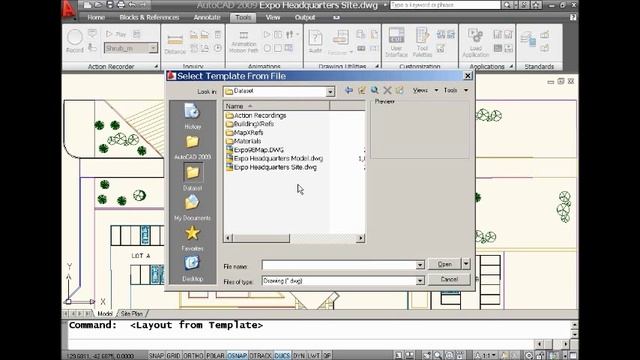The height and width of the screenshot is (360, 640).
Task: Open the Dataset place in sidebar
Action: click(192, 178)
